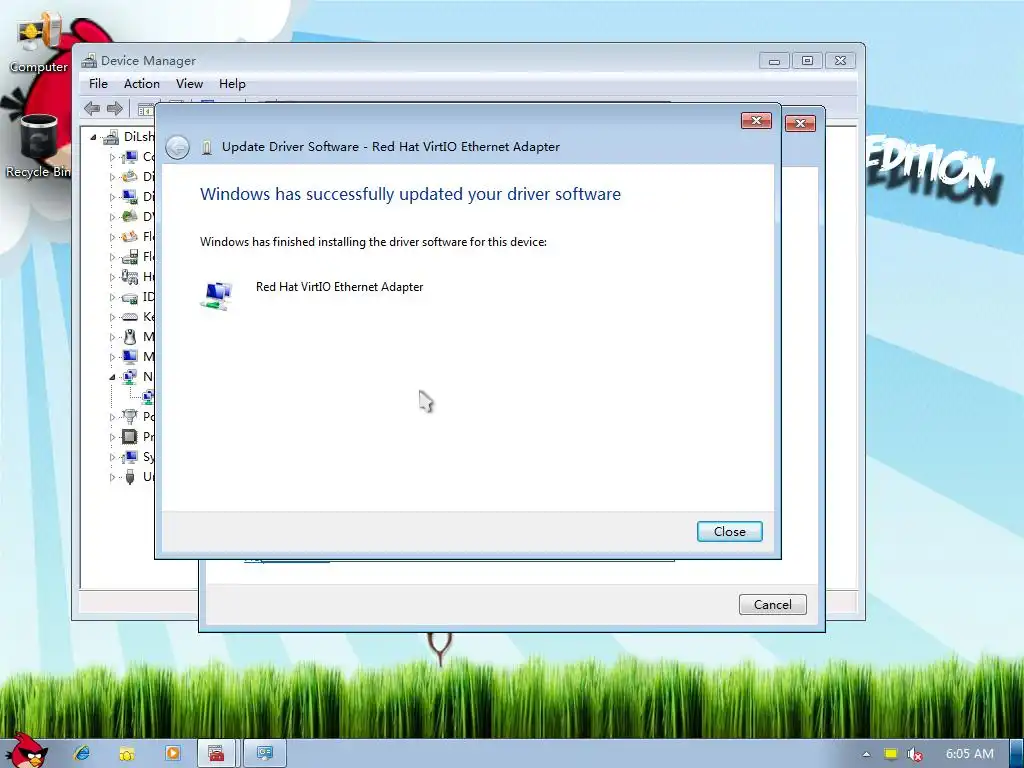Collapse the Network adapters category
The height and width of the screenshot is (768, 1024).
pos(112,377)
